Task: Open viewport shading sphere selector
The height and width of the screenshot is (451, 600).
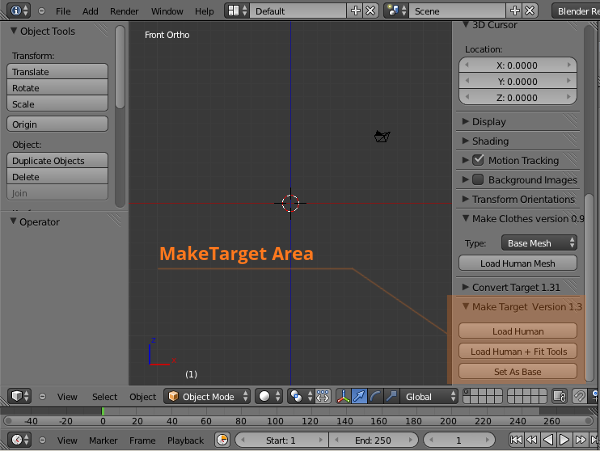Action: click(269, 396)
